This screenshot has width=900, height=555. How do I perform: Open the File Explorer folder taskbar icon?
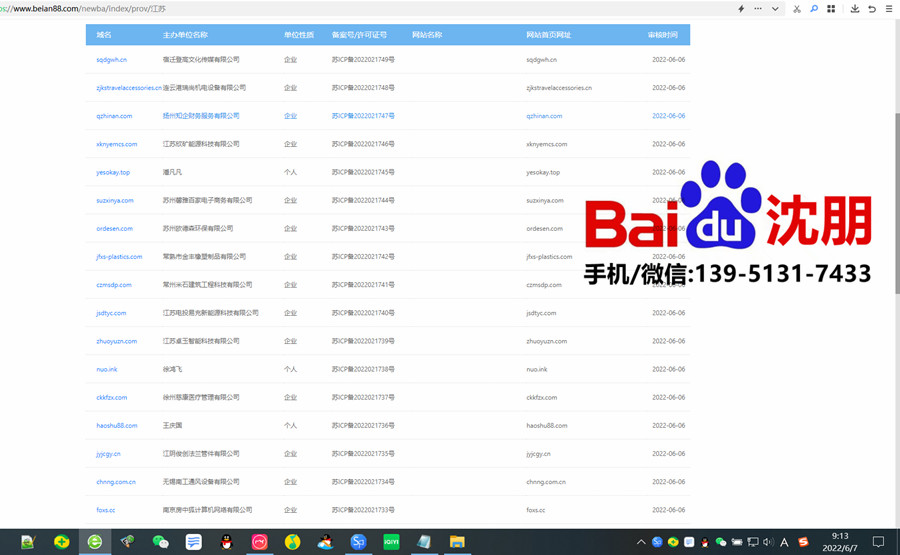457,542
